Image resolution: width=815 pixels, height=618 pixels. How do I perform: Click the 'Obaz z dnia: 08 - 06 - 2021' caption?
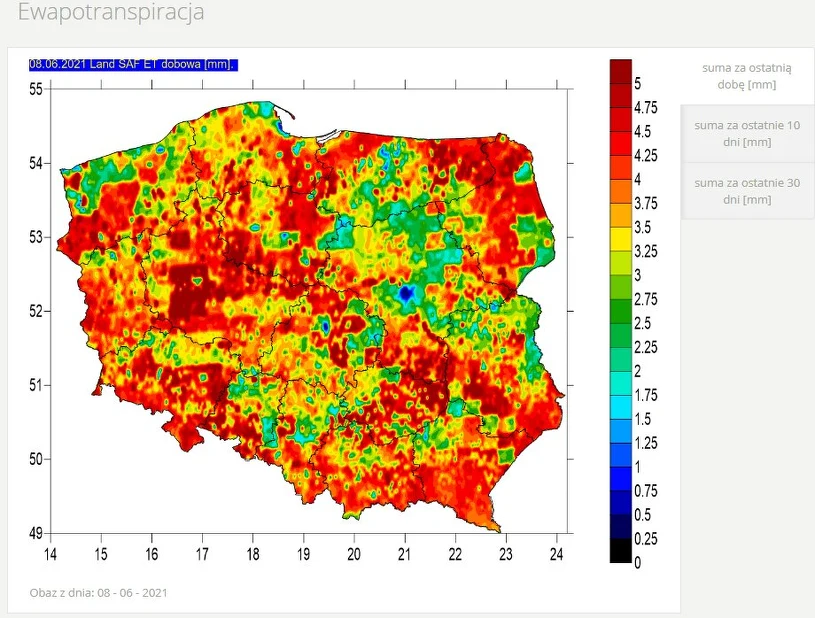point(98,593)
